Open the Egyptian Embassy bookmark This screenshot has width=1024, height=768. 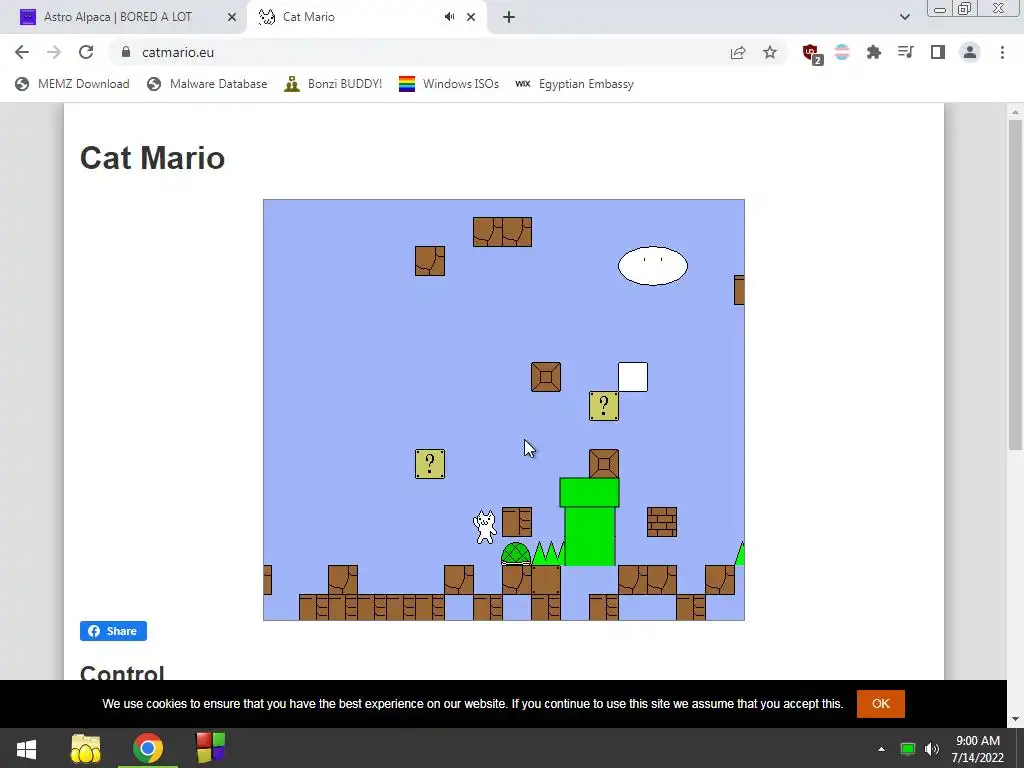(x=574, y=84)
